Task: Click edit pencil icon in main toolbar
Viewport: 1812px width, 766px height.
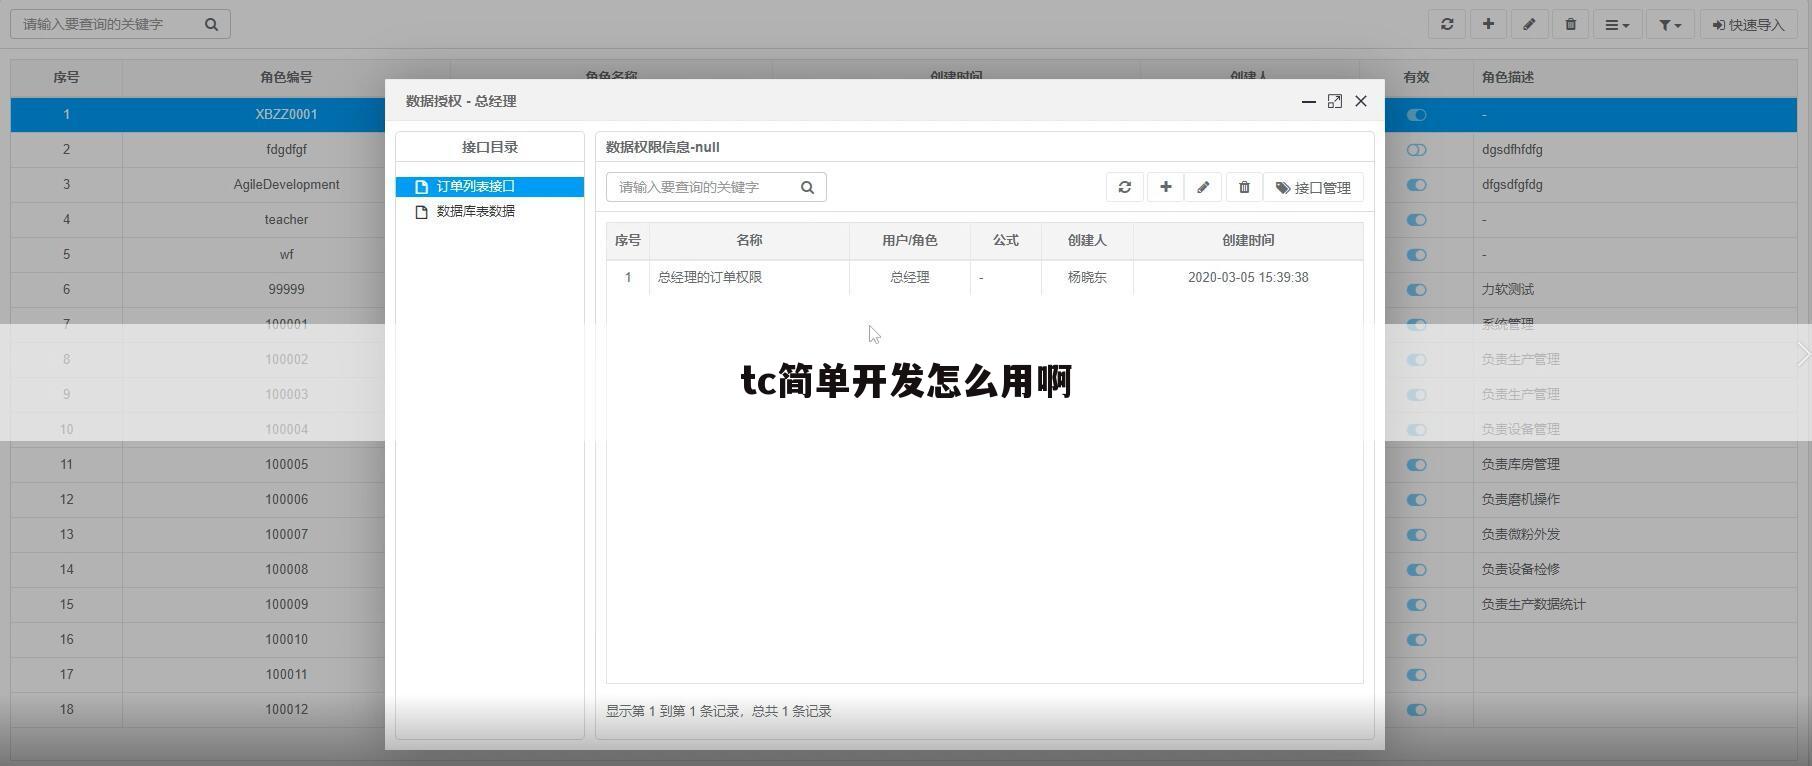Action: tap(1529, 24)
